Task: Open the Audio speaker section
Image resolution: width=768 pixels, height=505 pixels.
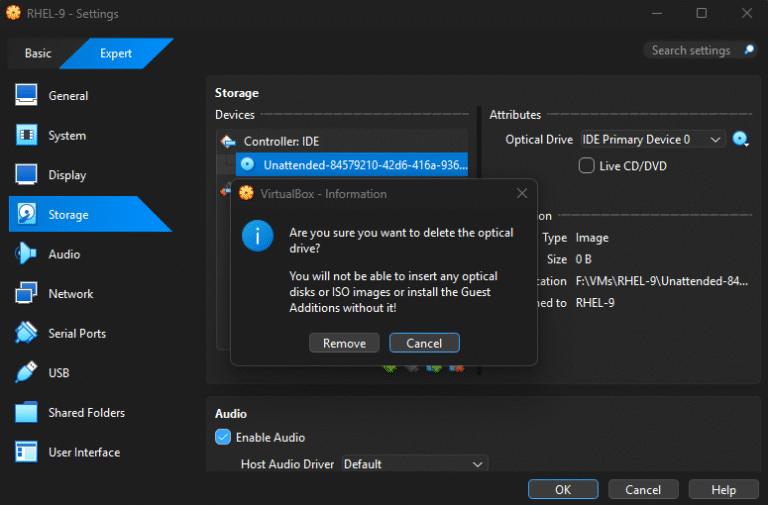Action: [27, 254]
